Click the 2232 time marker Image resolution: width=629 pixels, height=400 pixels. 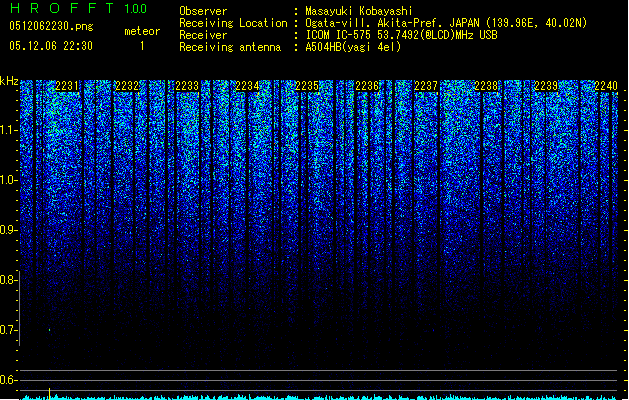127,86
